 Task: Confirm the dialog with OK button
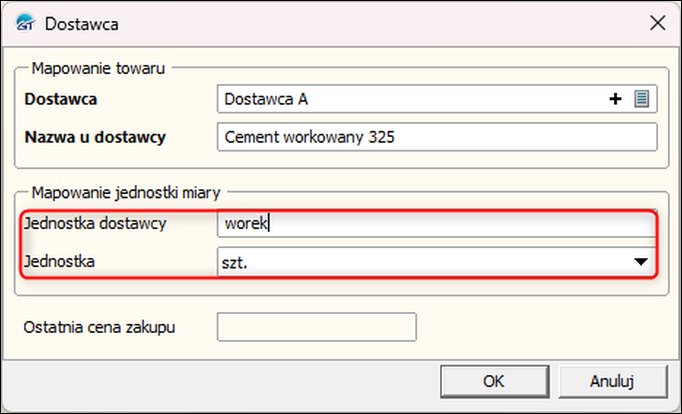[493, 381]
